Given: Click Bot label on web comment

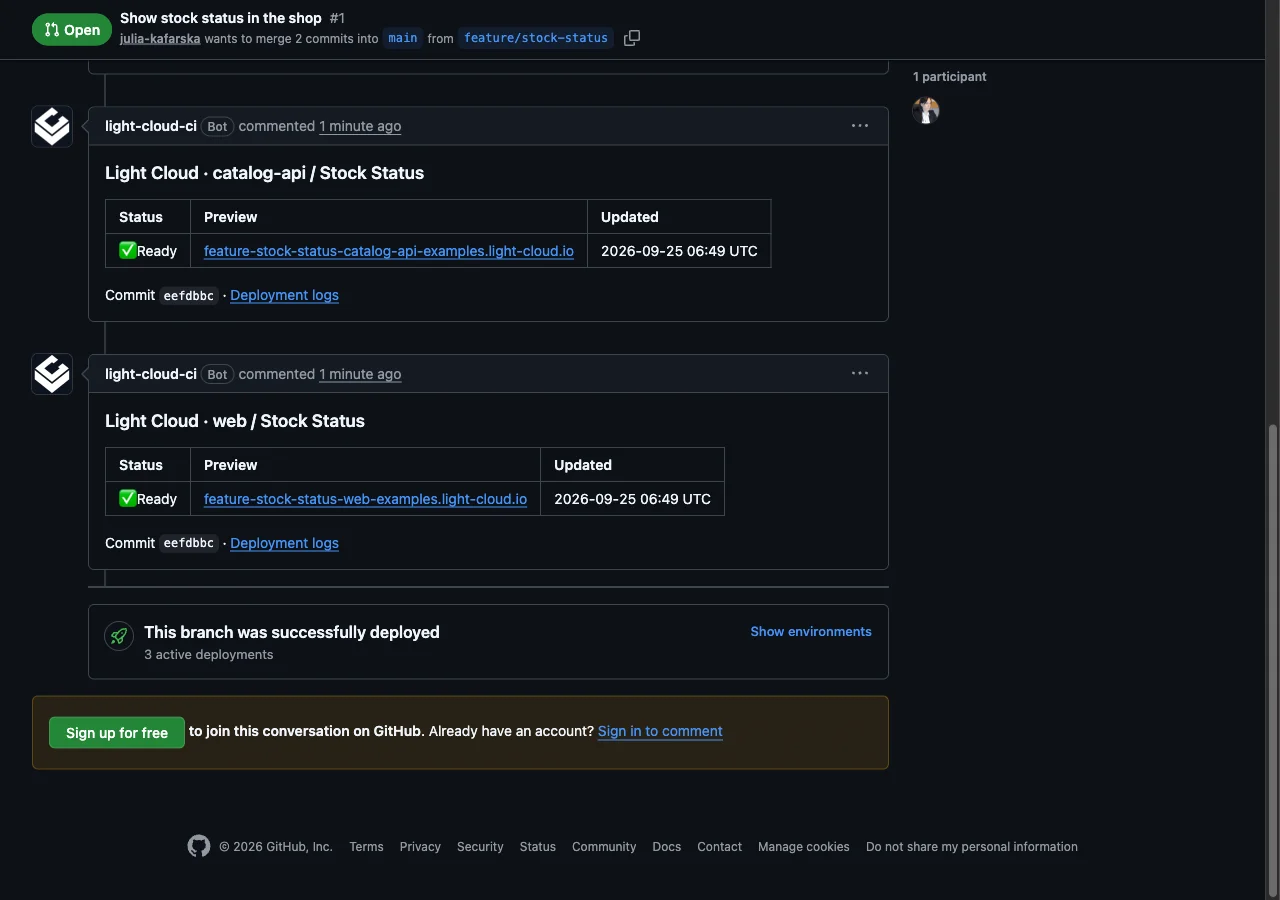Looking at the screenshot, I should pos(217,374).
